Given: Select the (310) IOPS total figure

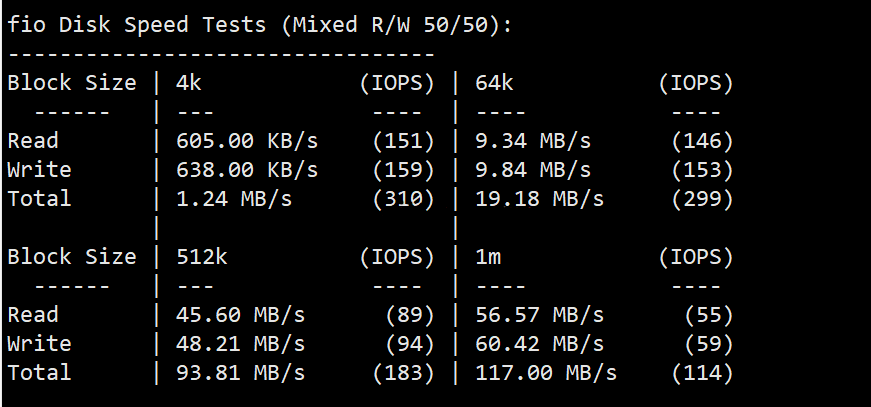Looking at the screenshot, I should 403,199.
